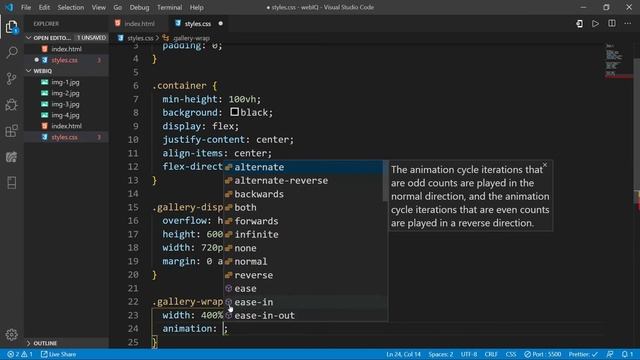Screen dimensions: 640x360
Task: Choose ease suggestion
Action: tap(303, 288)
